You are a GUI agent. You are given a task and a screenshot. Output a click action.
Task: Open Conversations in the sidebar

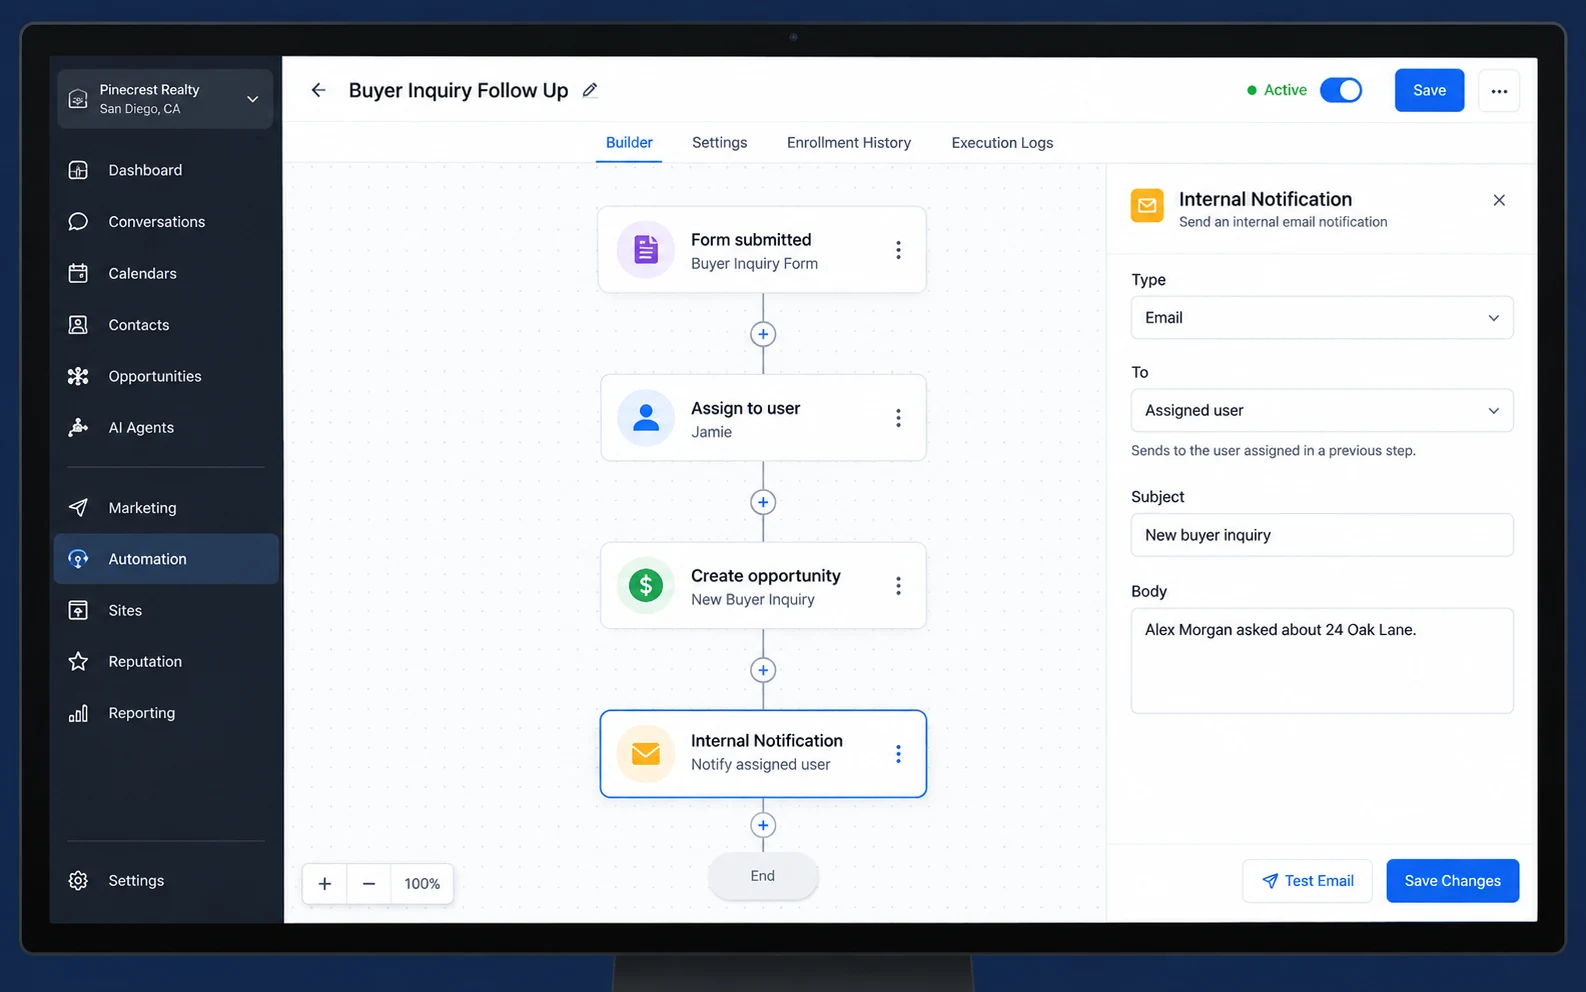[x=166, y=222]
